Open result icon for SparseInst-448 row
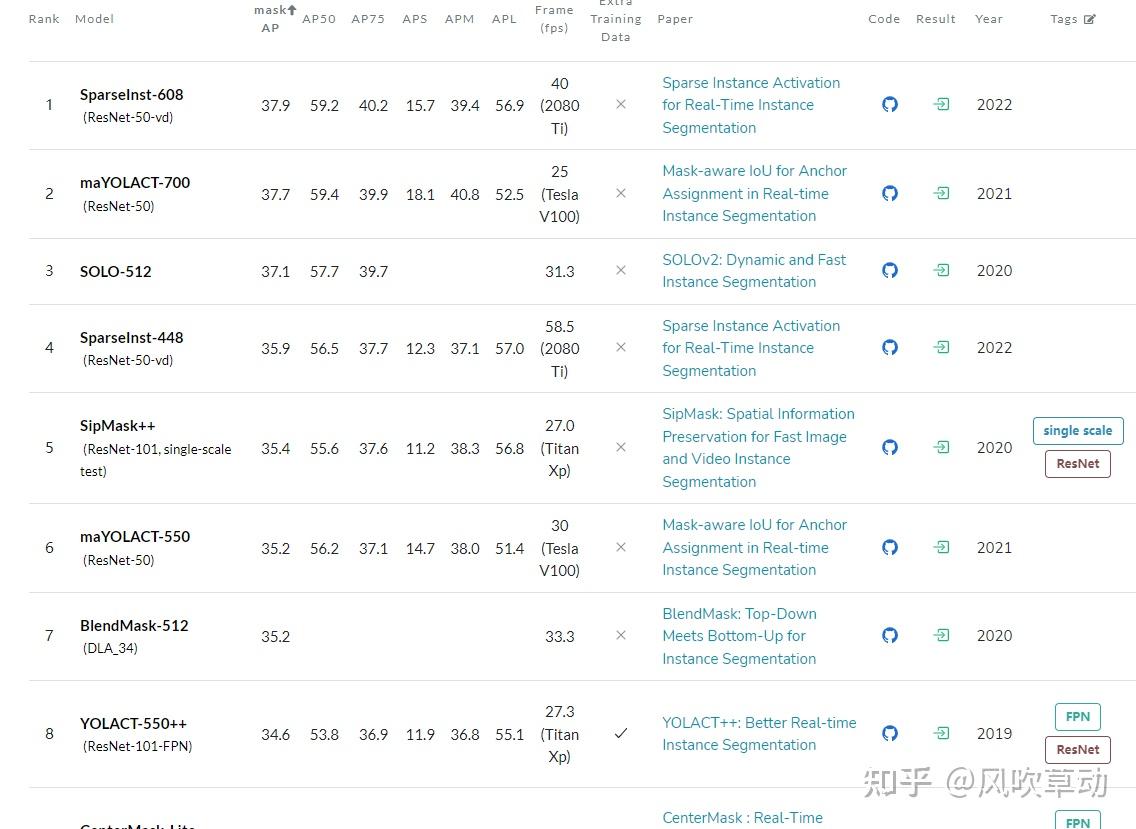The image size is (1136, 829). point(941,347)
